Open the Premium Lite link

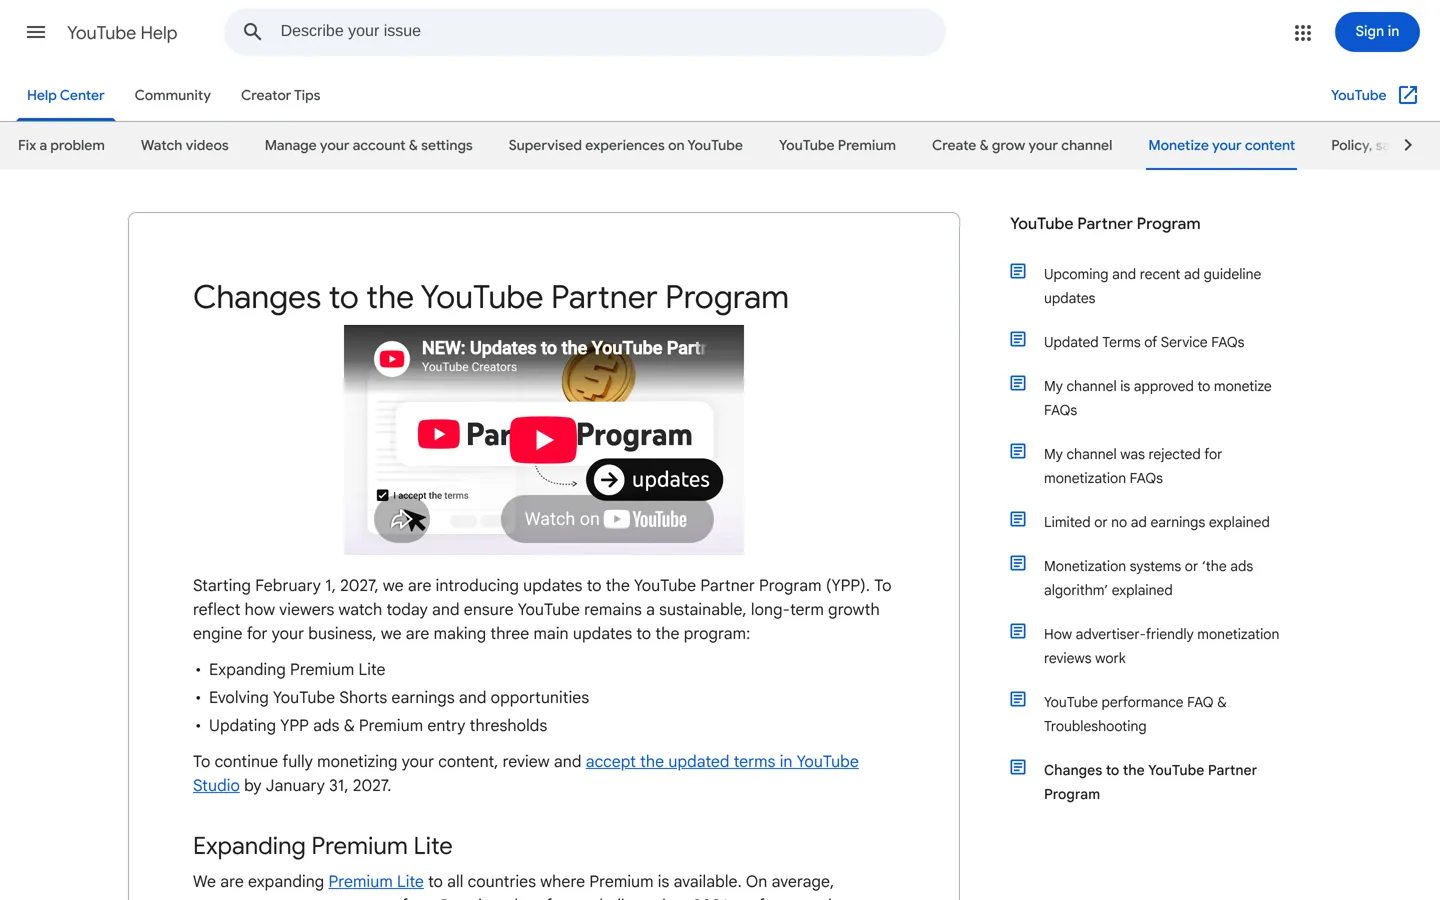[376, 881]
